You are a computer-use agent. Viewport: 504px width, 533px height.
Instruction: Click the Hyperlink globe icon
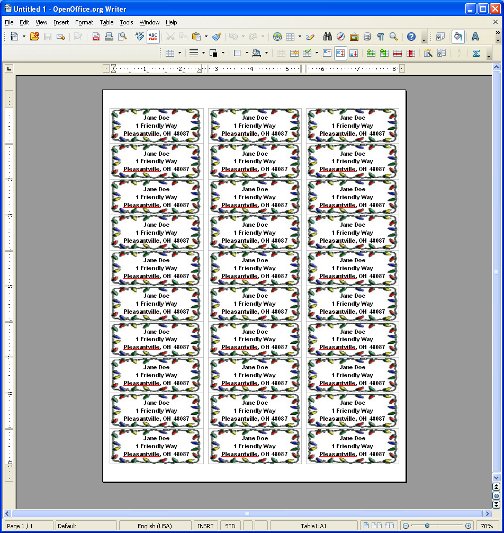(x=277, y=37)
